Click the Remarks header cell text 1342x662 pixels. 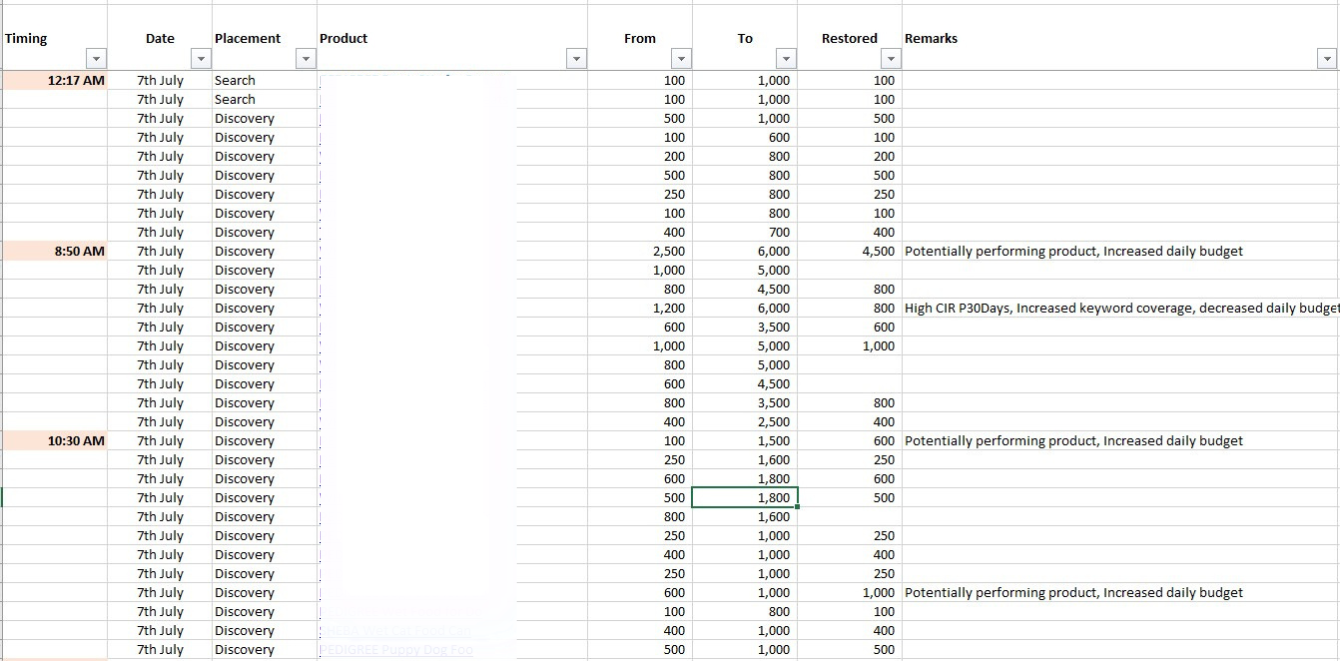pyautogui.click(x=931, y=38)
